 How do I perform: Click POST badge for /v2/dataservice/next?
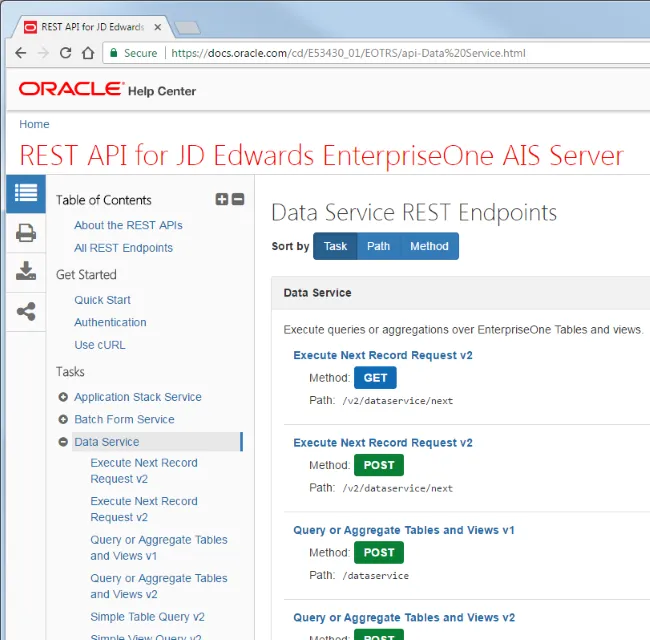pos(379,465)
